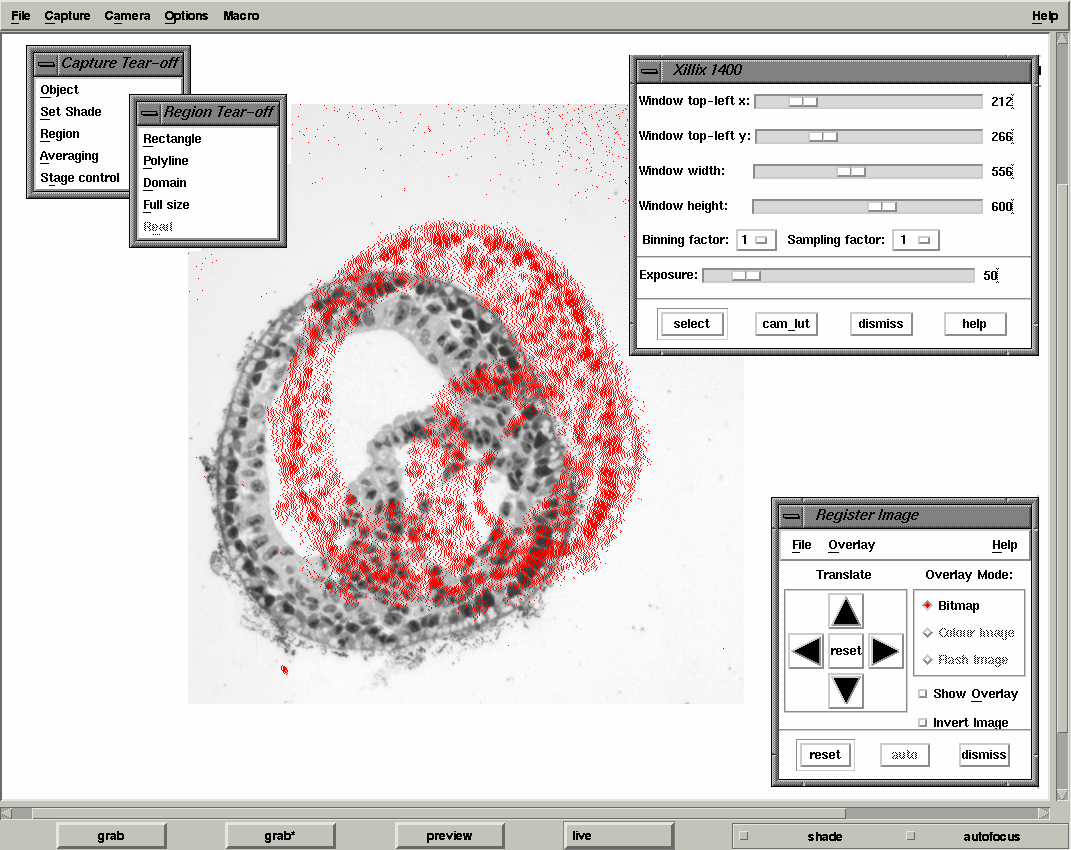Click the bottom reset button in Register Image
The height and width of the screenshot is (850, 1071).
pyautogui.click(x=825, y=755)
